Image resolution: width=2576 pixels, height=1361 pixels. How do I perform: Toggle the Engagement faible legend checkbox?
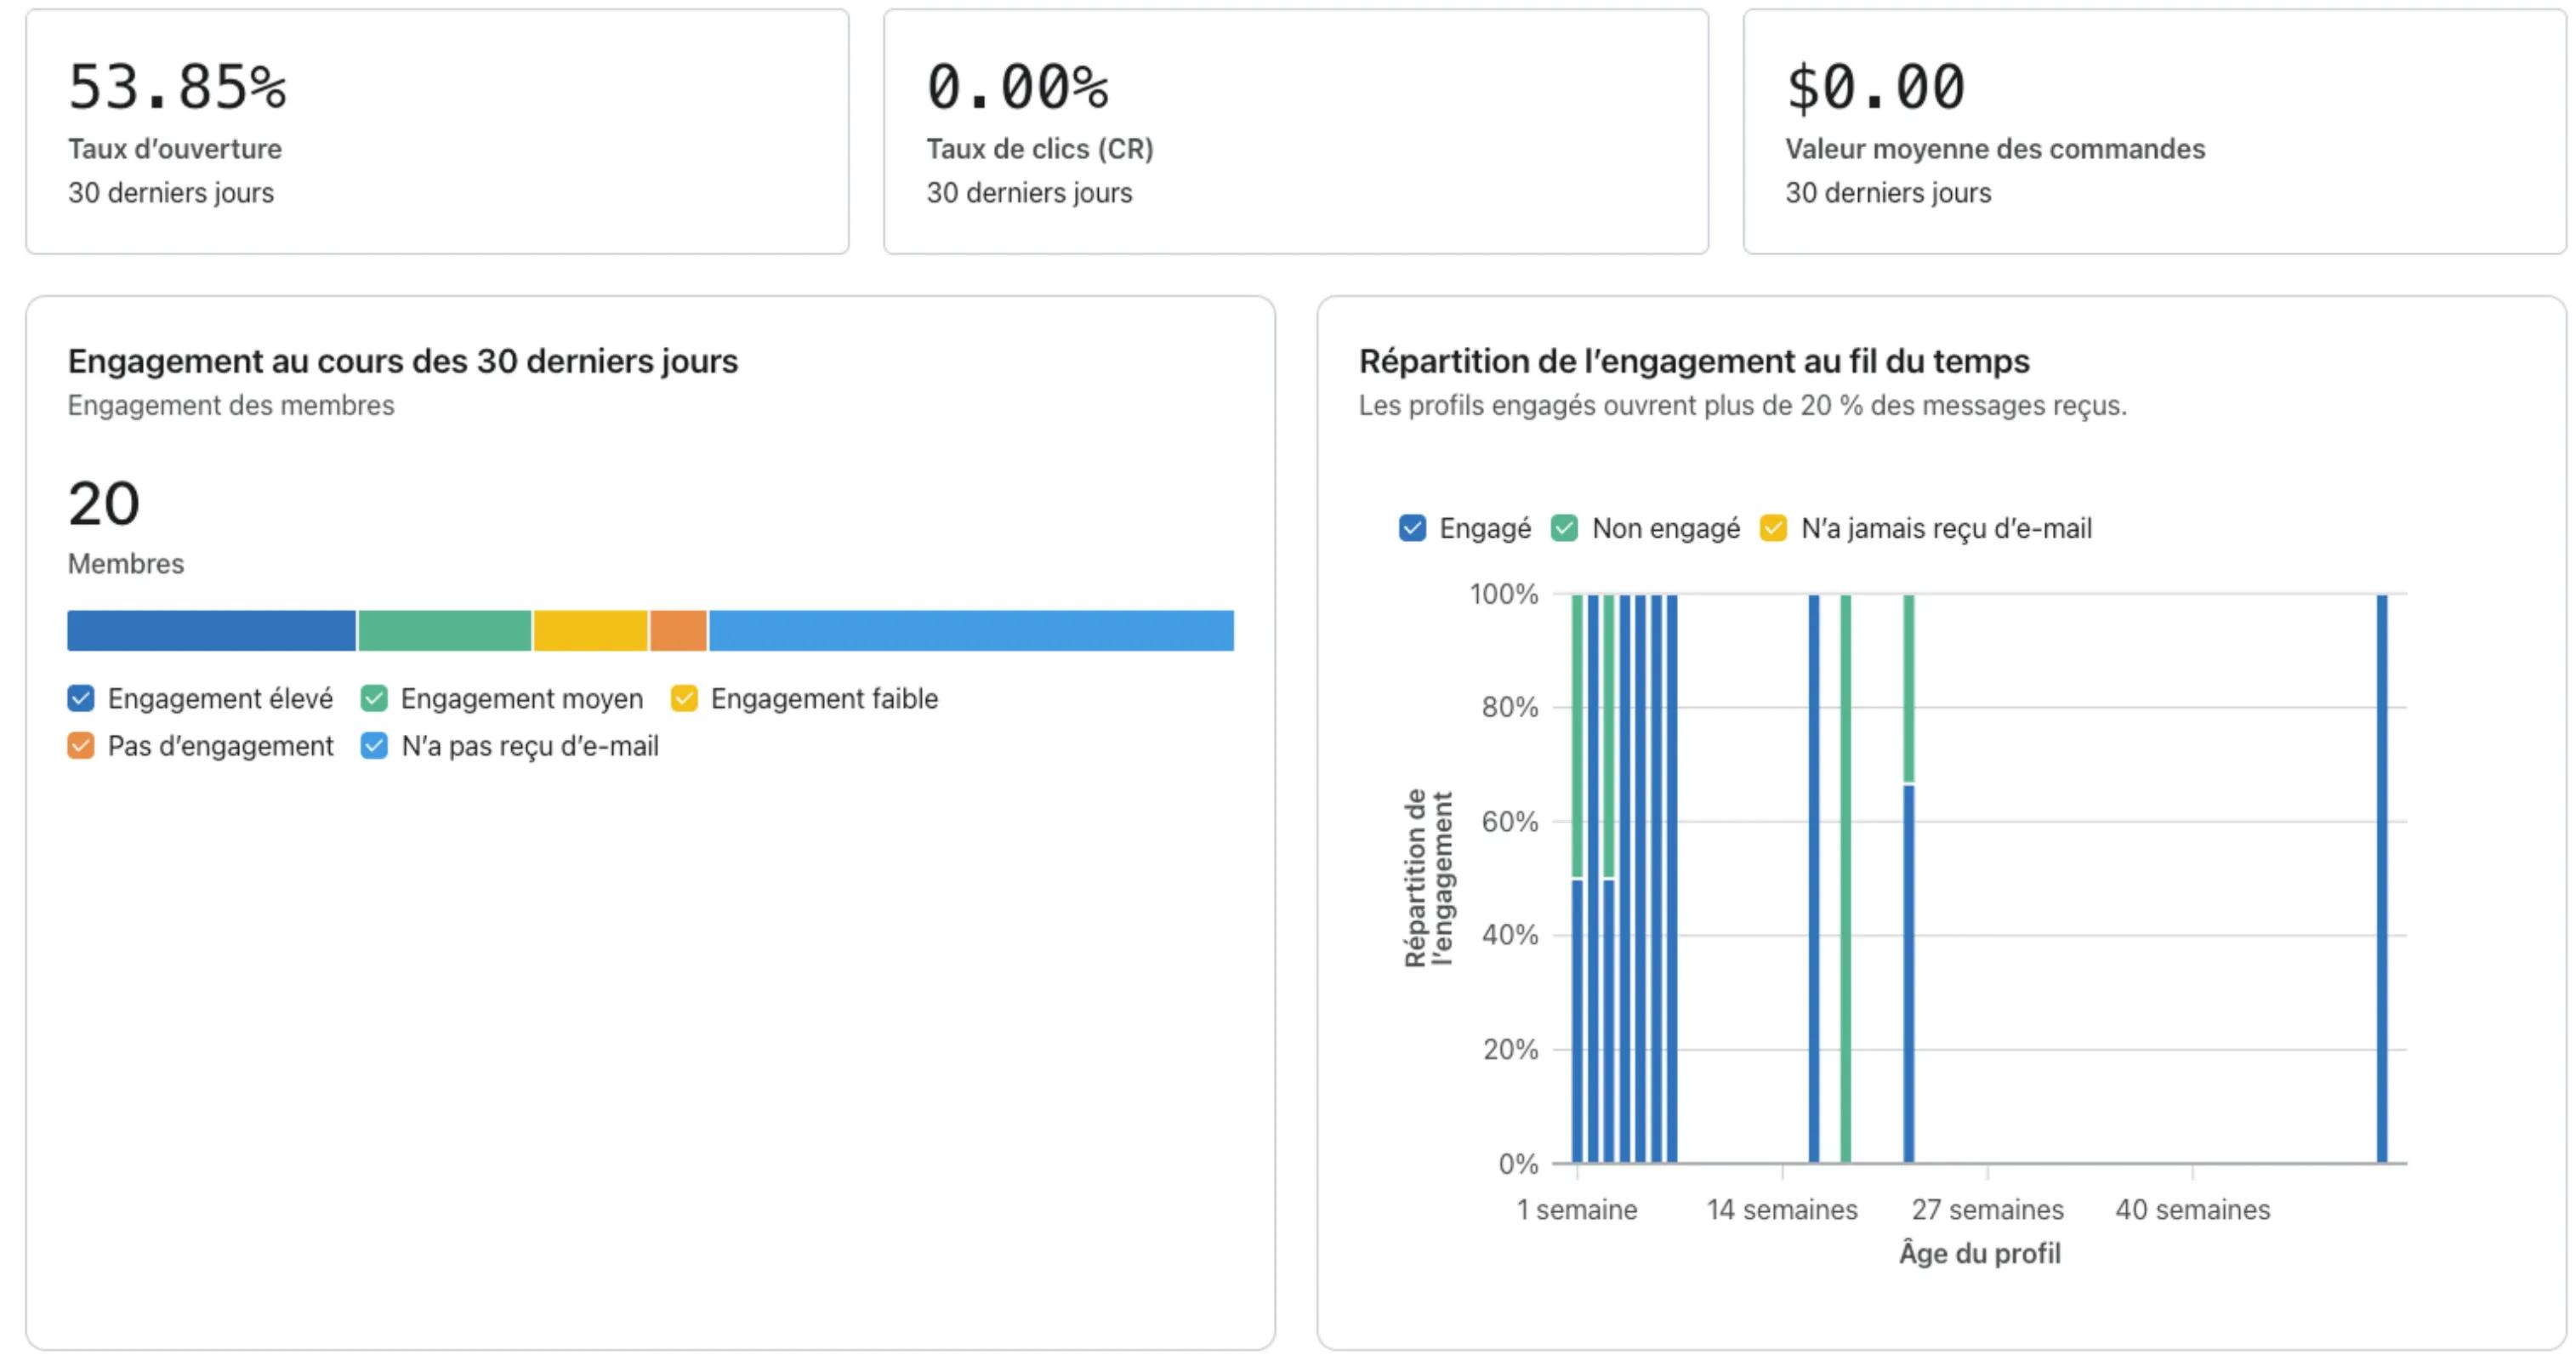click(684, 698)
